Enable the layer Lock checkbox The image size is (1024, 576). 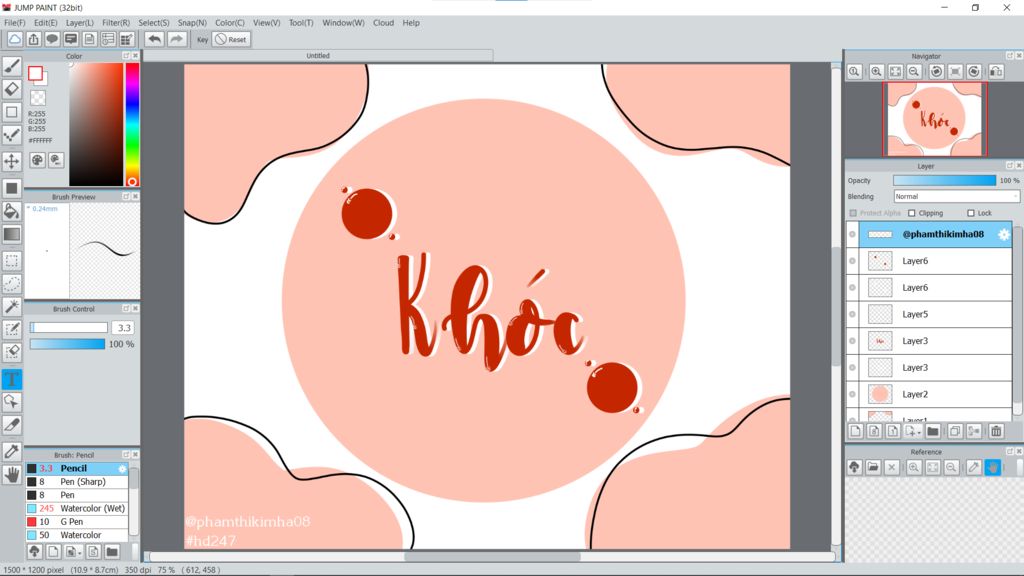pyautogui.click(x=970, y=213)
